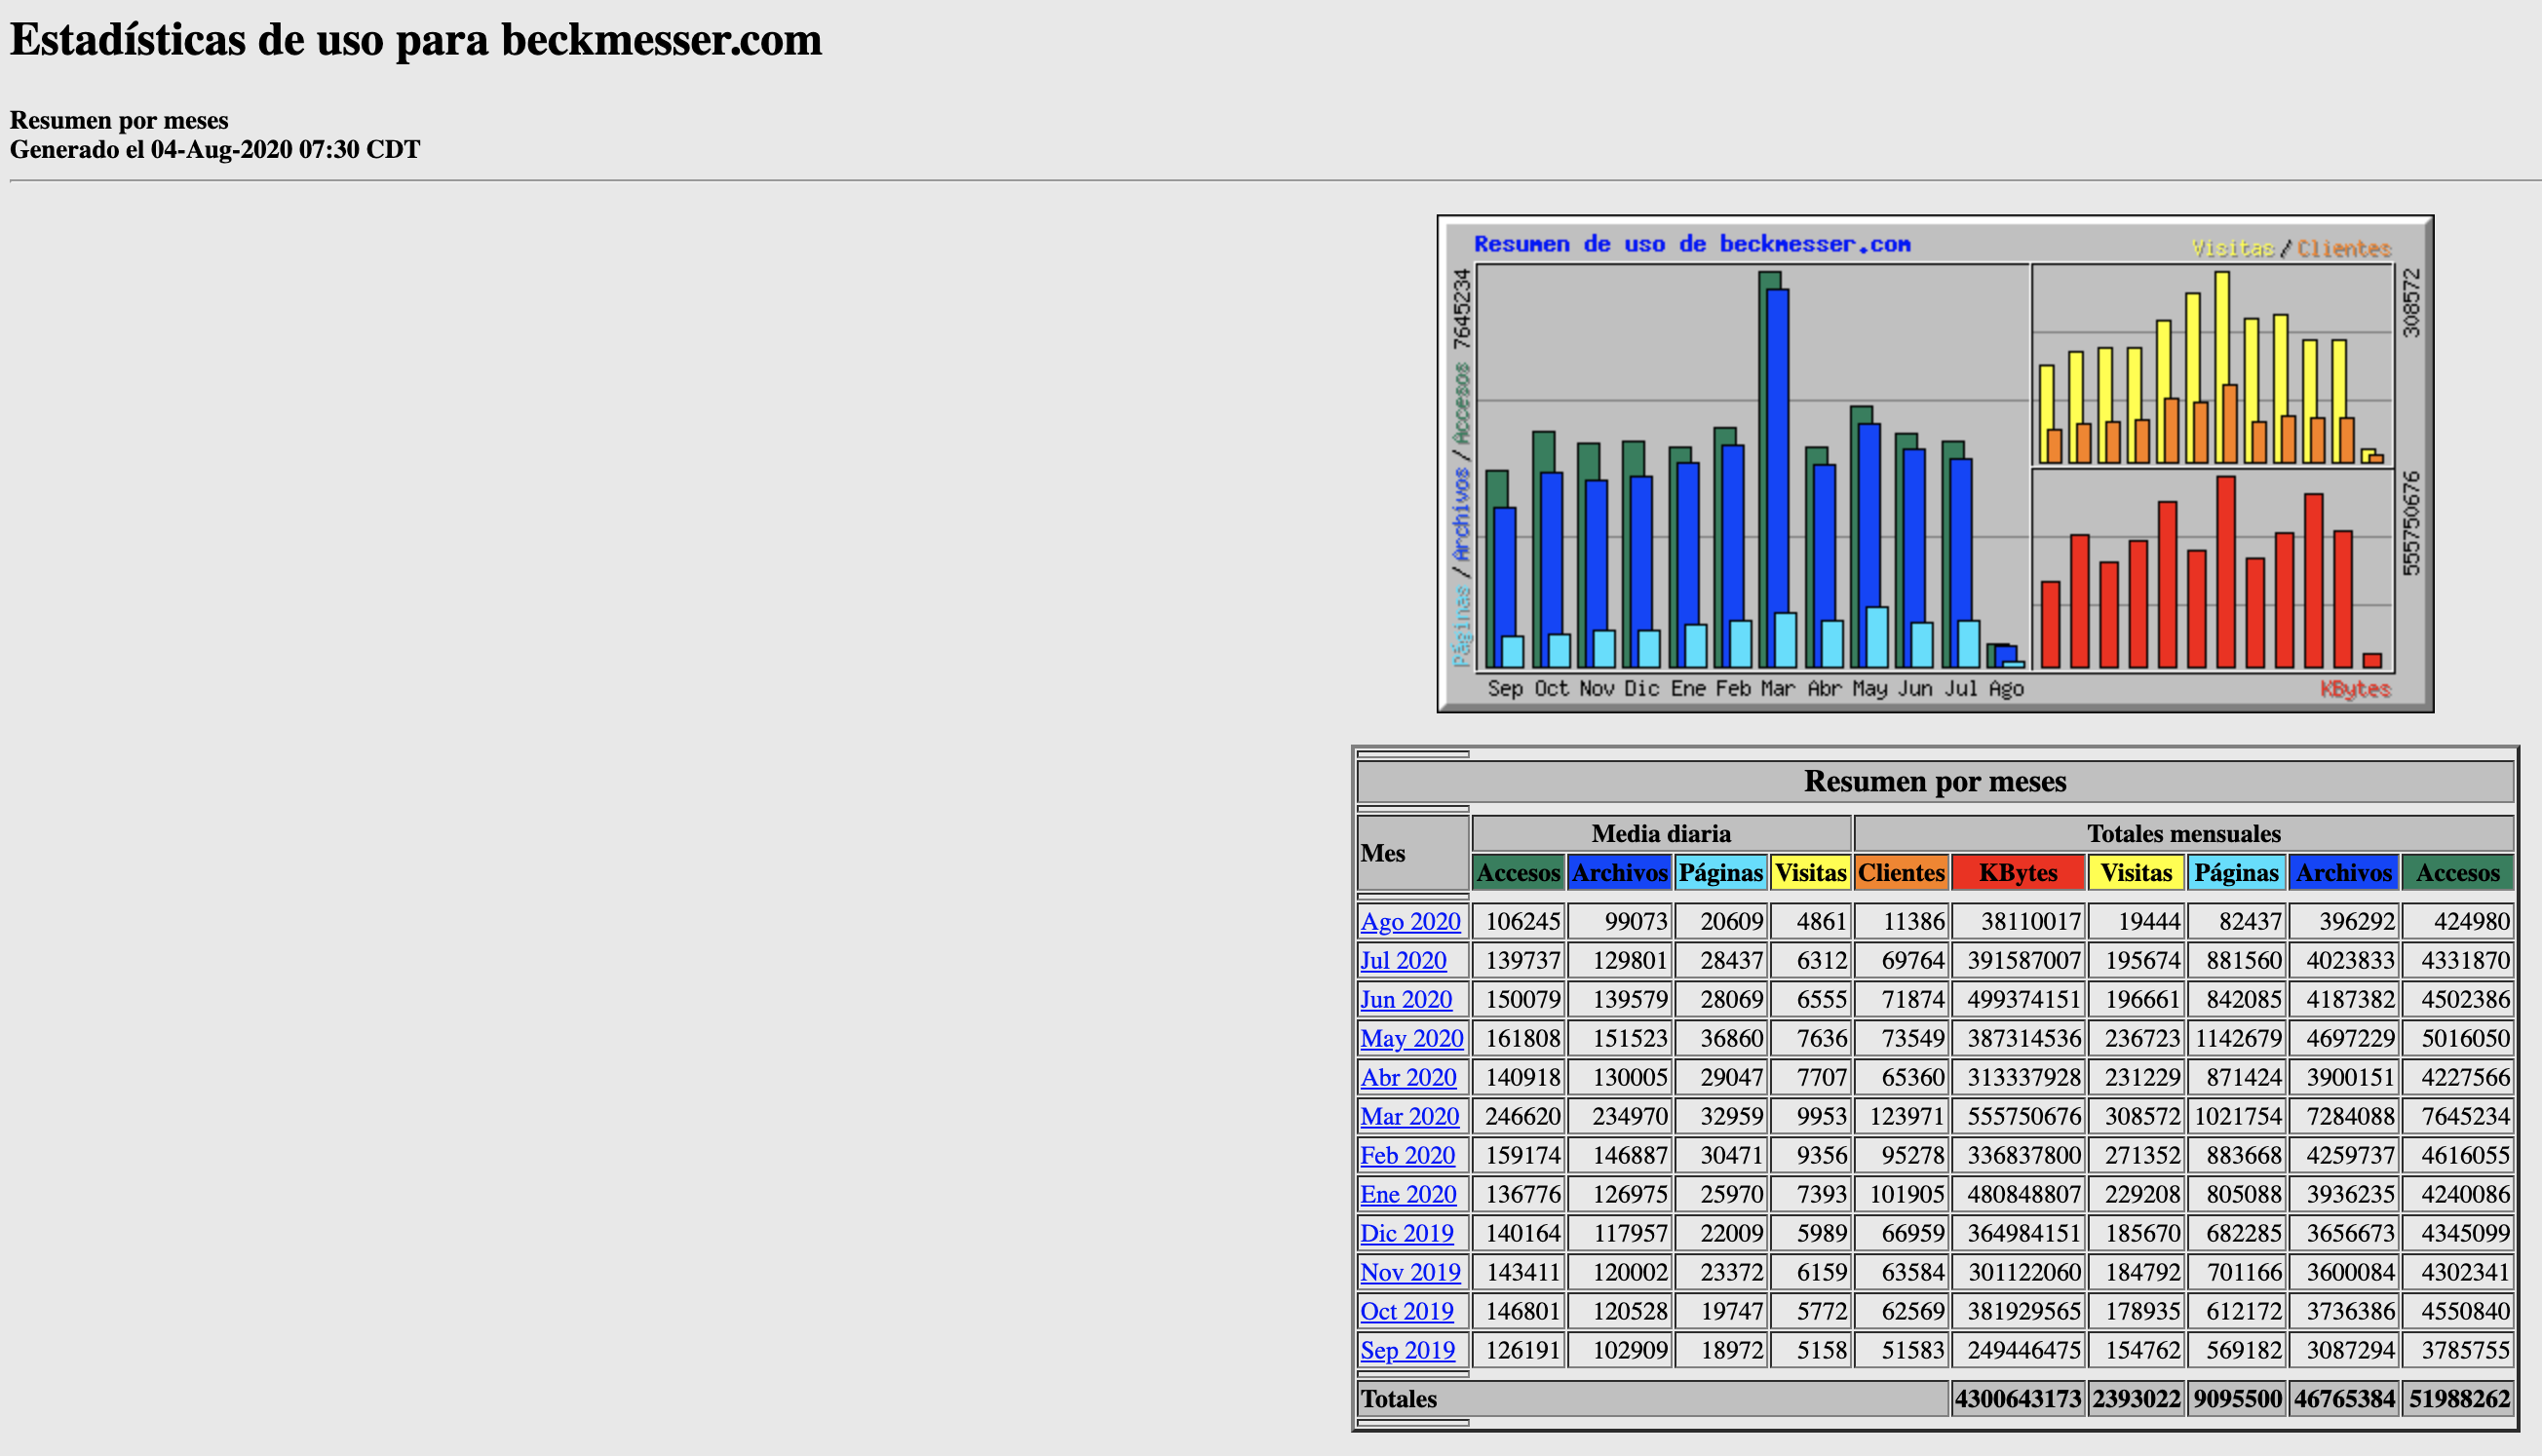The height and width of the screenshot is (1456, 2542).
Task: Click the Feb 2020 month link
Action: pos(1407,1155)
